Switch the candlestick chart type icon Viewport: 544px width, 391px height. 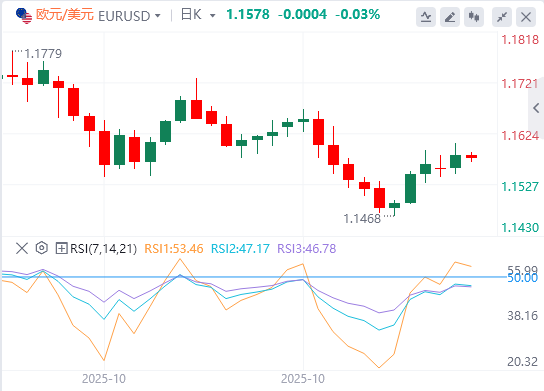point(474,17)
